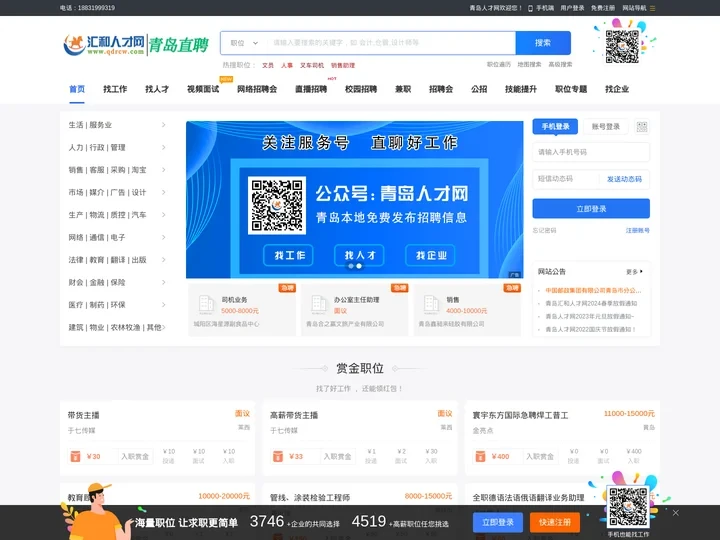720x540 pixels.
Task: Open 技能提升 nav item
Action: tap(521, 89)
